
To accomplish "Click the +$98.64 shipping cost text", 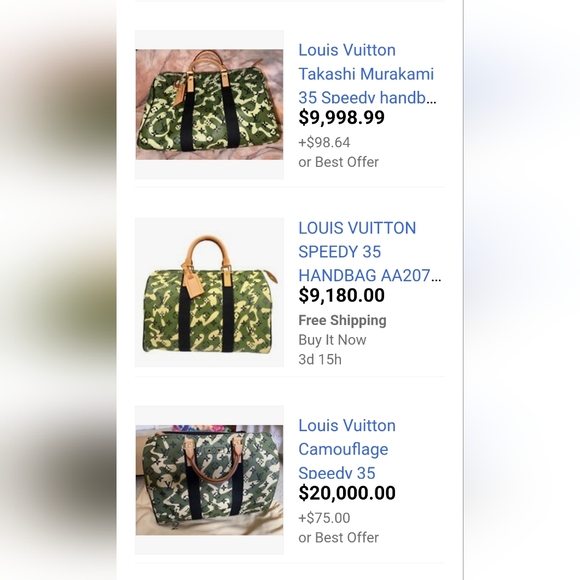I will click(x=324, y=142).
